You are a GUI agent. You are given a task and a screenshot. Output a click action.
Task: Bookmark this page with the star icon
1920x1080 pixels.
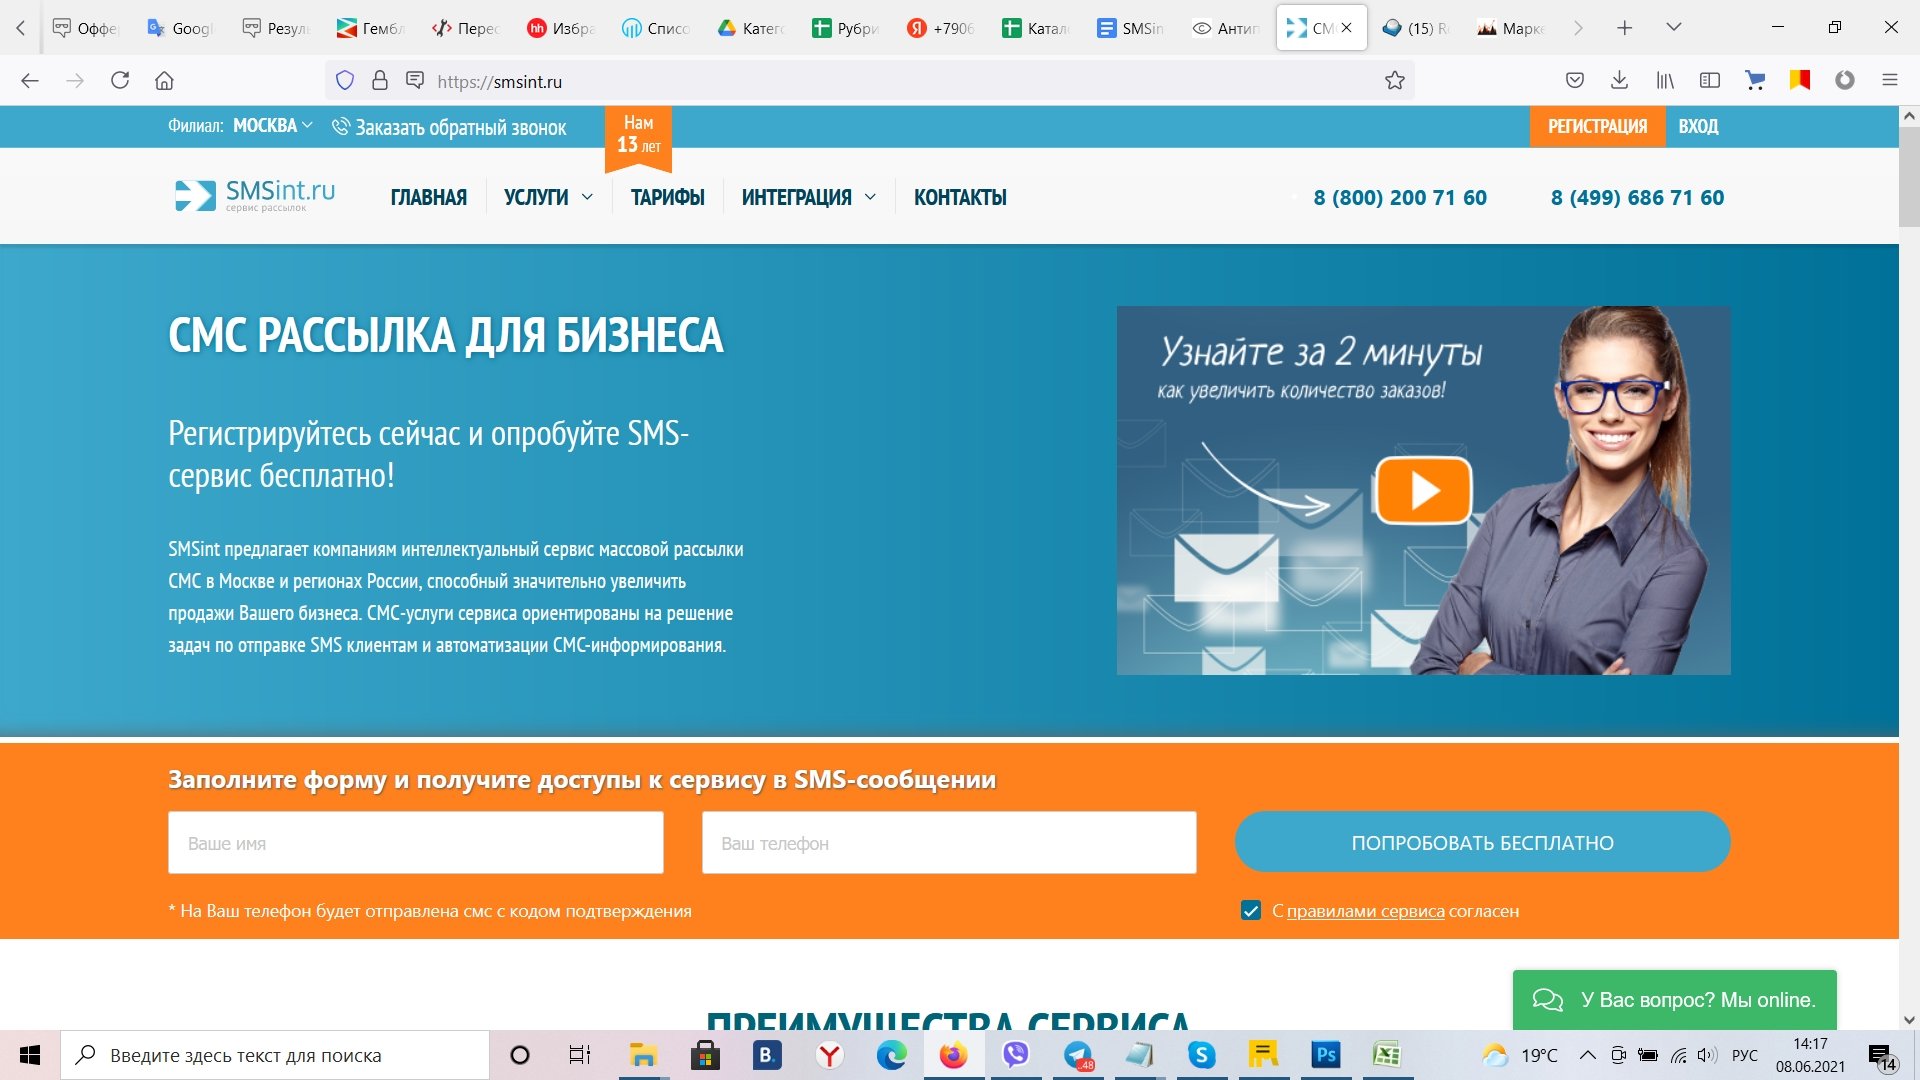click(1394, 81)
